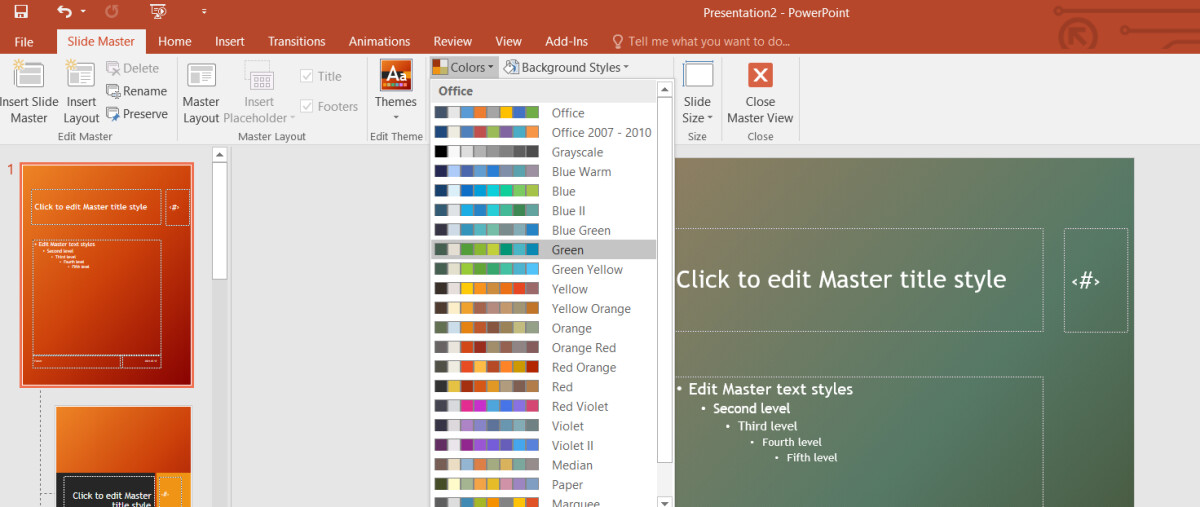Select the slide master thumbnail 1

107,275
